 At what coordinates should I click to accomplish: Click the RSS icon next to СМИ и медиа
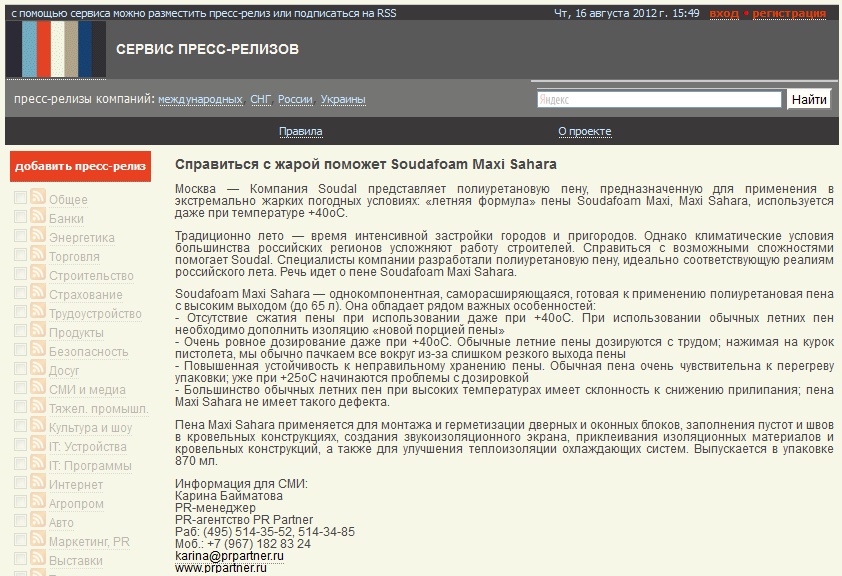click(x=38, y=387)
